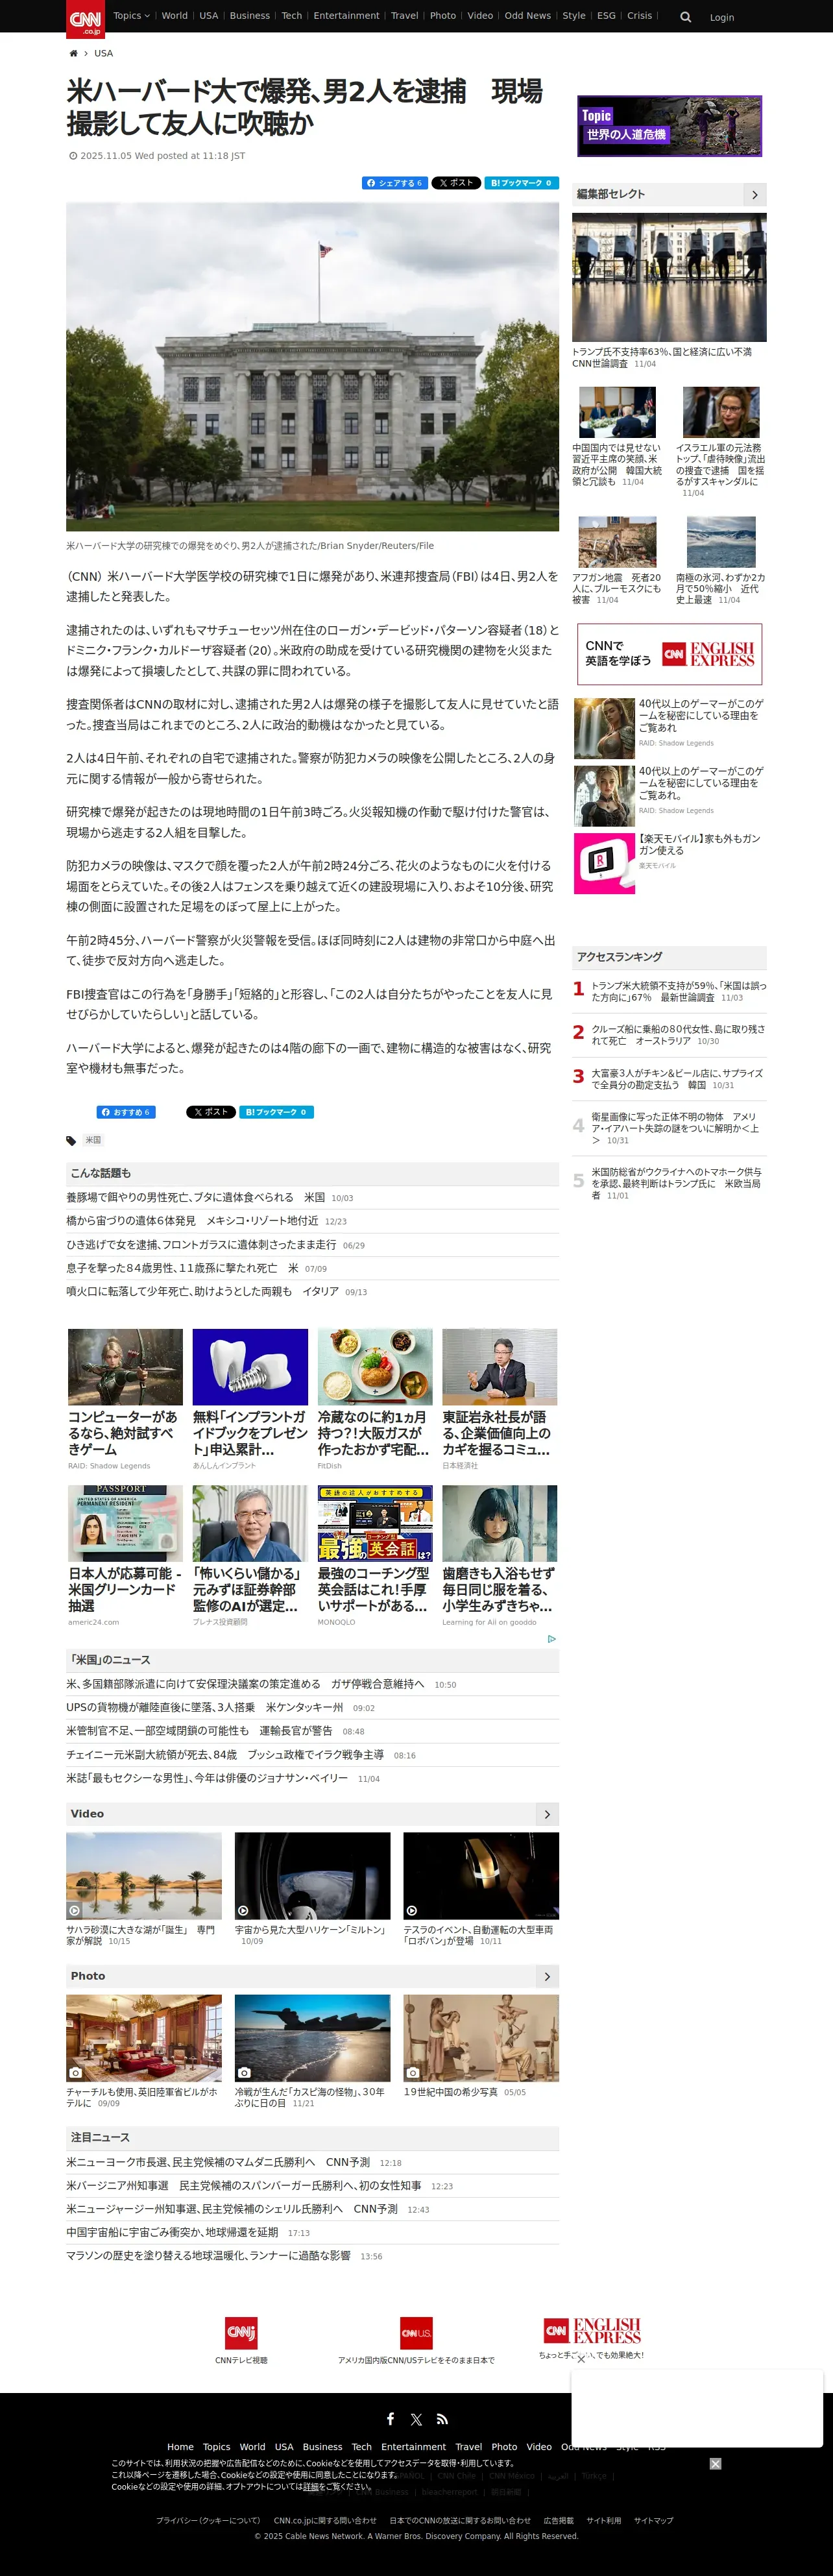Open 日本人が応募可能 グリーンカード ad
Image resolution: width=833 pixels, height=2576 pixels.
(125, 1589)
